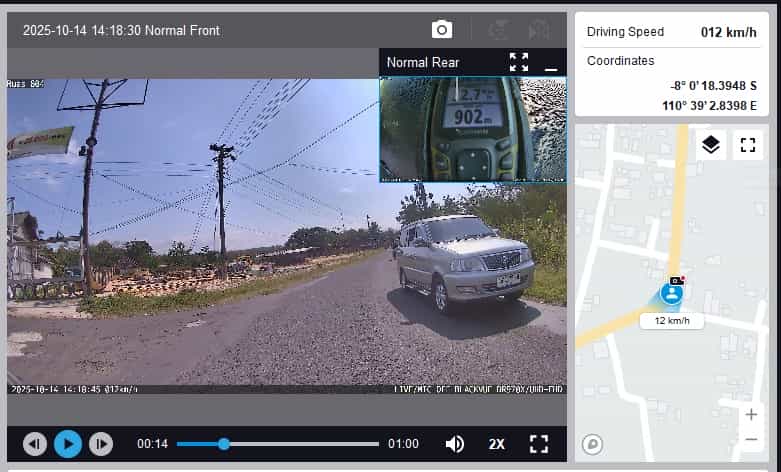Expand the map to fullscreen
Viewport: 781px width, 472px height.
[x=747, y=145]
